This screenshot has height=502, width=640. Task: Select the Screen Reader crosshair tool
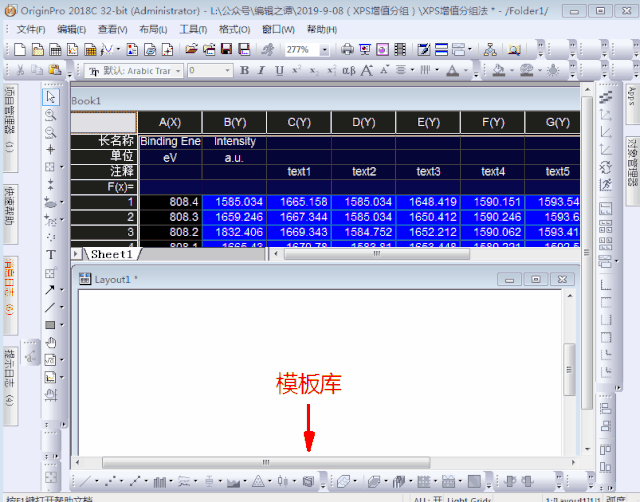(x=51, y=150)
